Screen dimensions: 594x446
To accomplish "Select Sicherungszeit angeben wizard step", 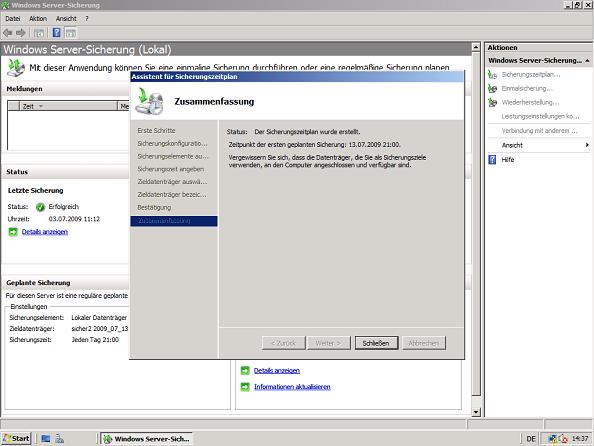I will pos(170,169).
